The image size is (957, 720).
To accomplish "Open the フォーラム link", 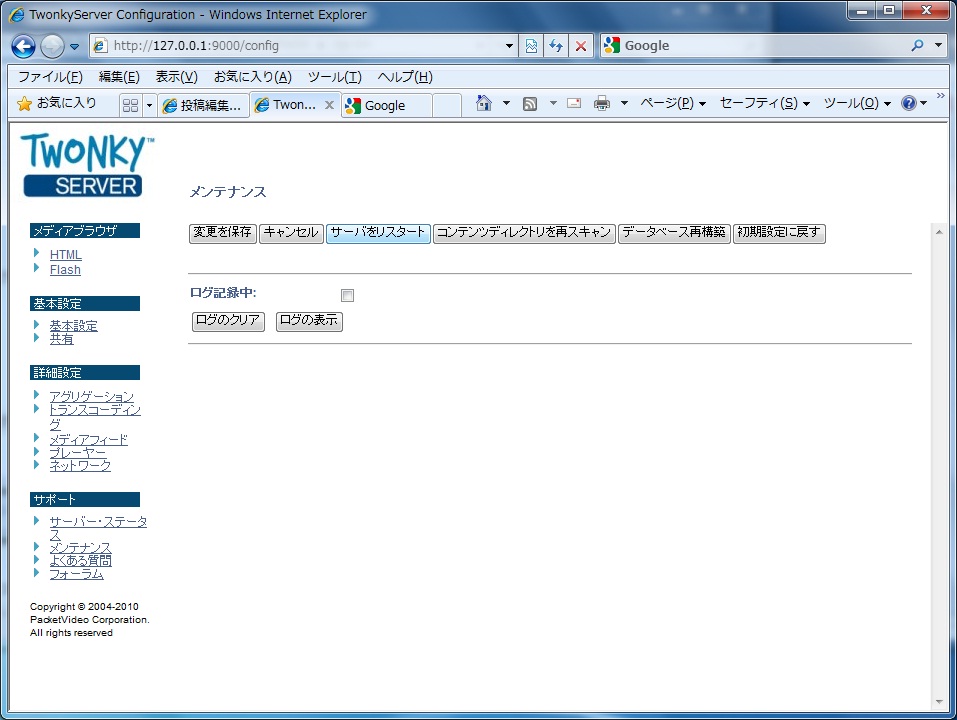I will click(76, 574).
